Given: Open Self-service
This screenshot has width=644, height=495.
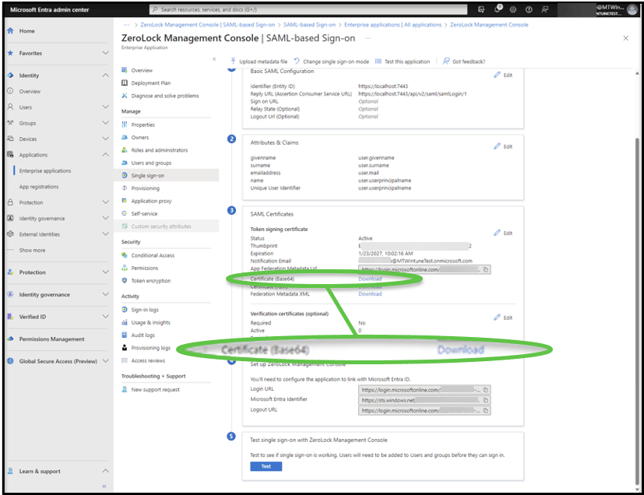Looking at the screenshot, I should tap(144, 214).
